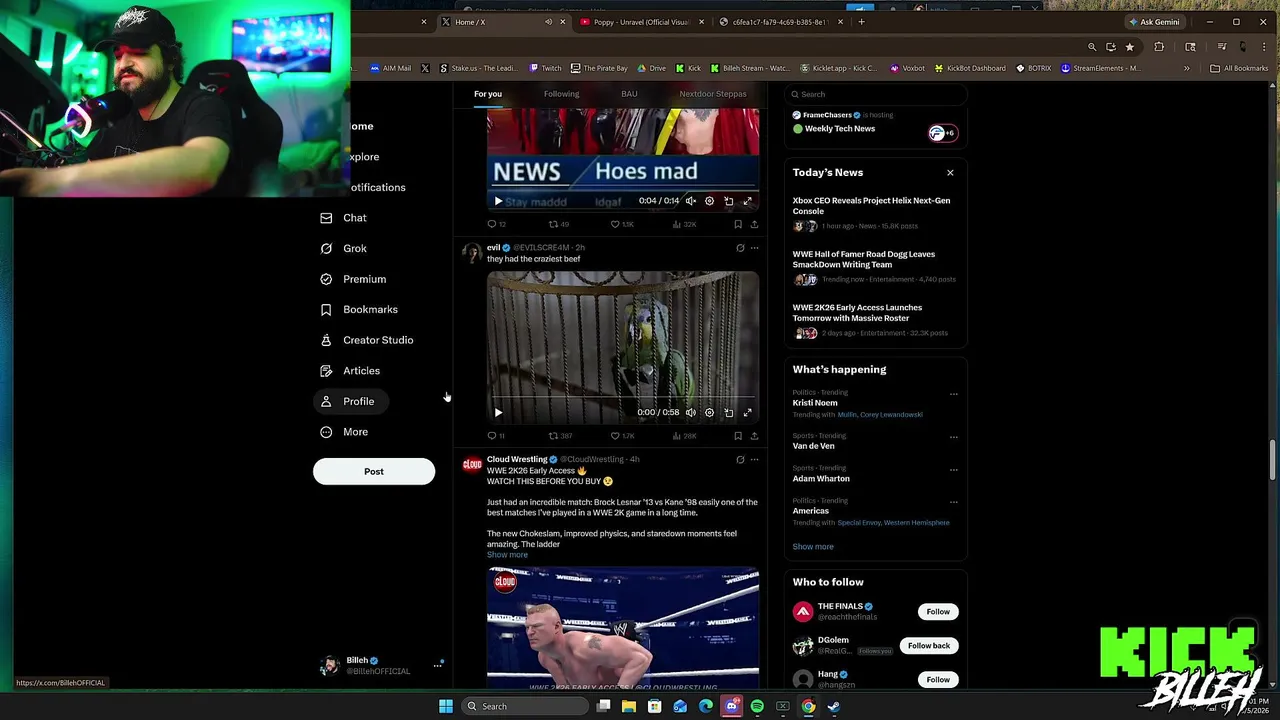1280x720 pixels.
Task: Switch to the For you tab
Action: click(488, 94)
